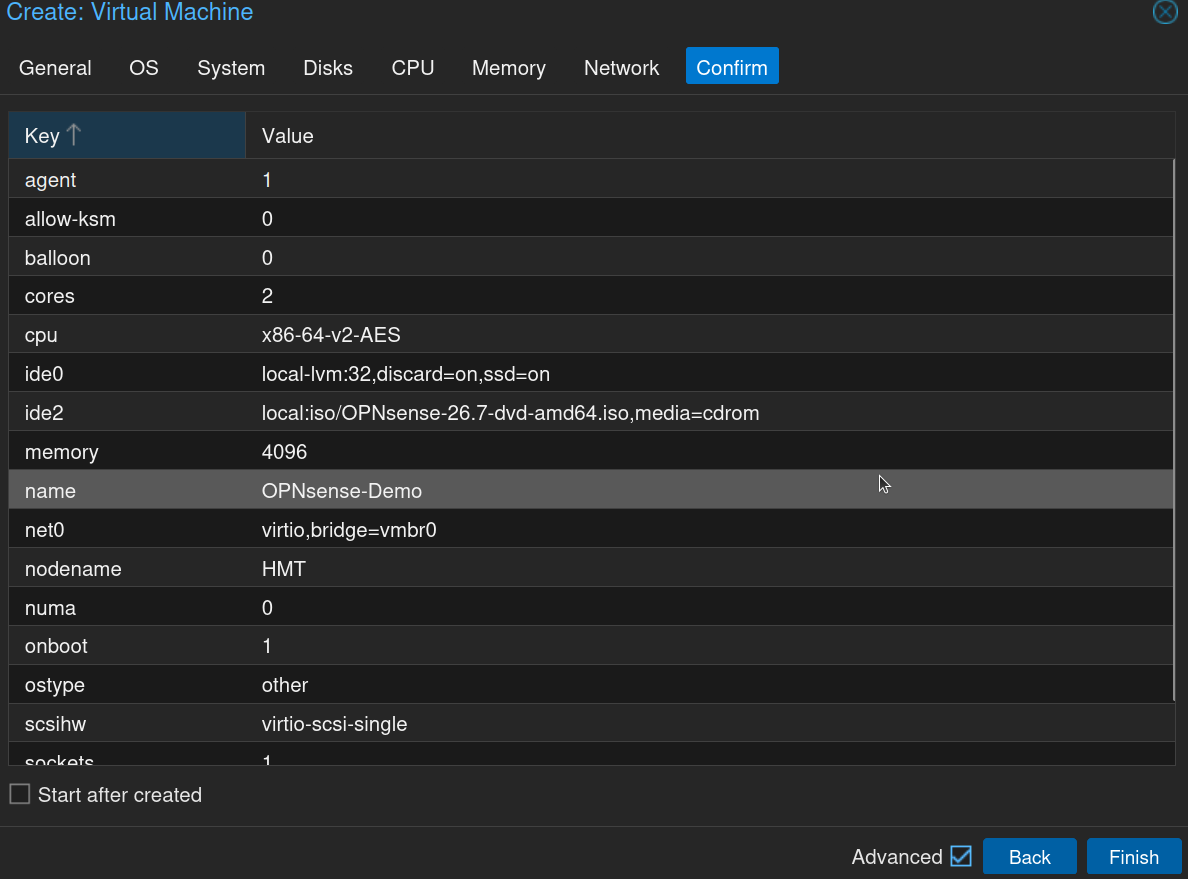
Task: Click the memory value 4096
Action: tap(284, 452)
